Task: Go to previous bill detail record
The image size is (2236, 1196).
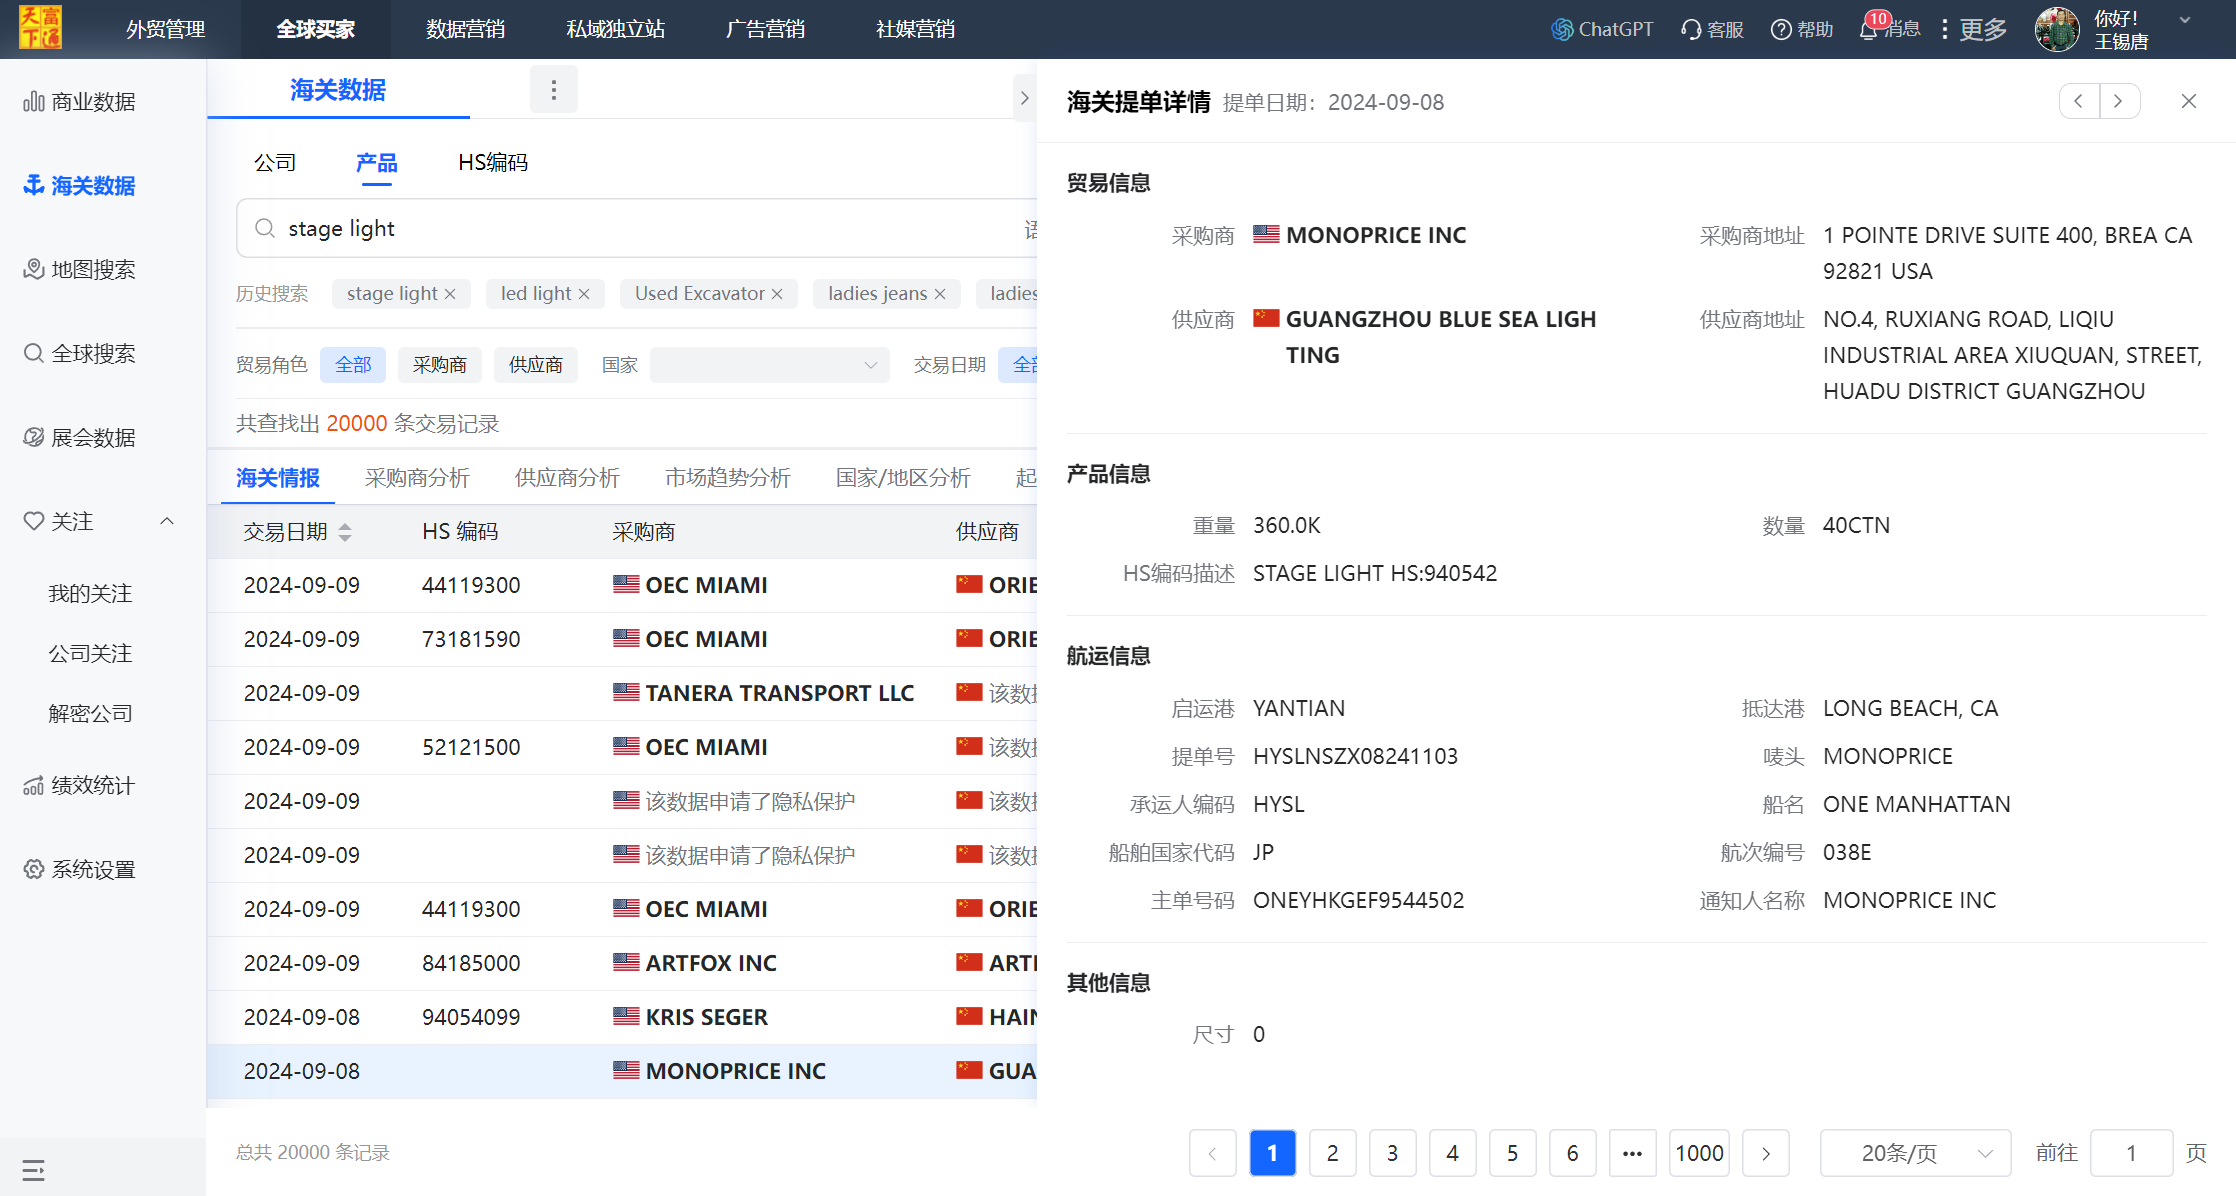Action: click(x=2079, y=101)
